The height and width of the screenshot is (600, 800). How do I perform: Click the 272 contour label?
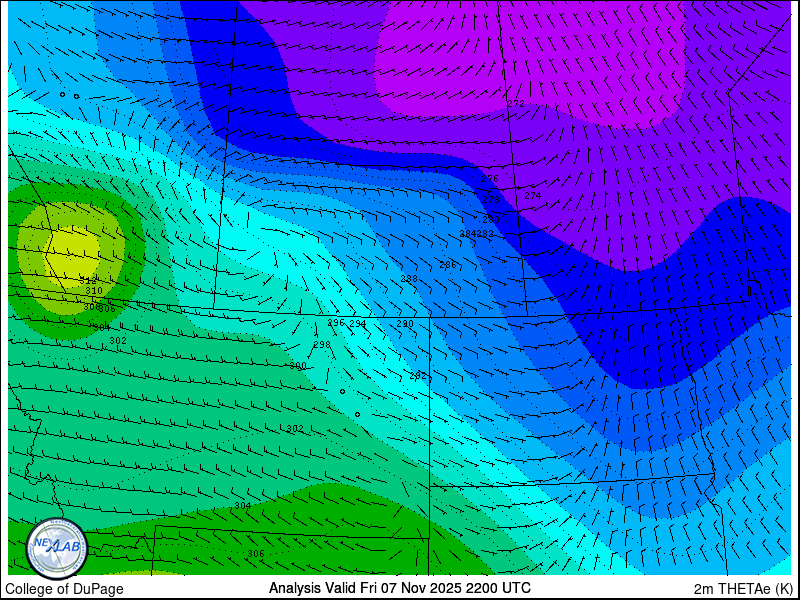coord(516,104)
